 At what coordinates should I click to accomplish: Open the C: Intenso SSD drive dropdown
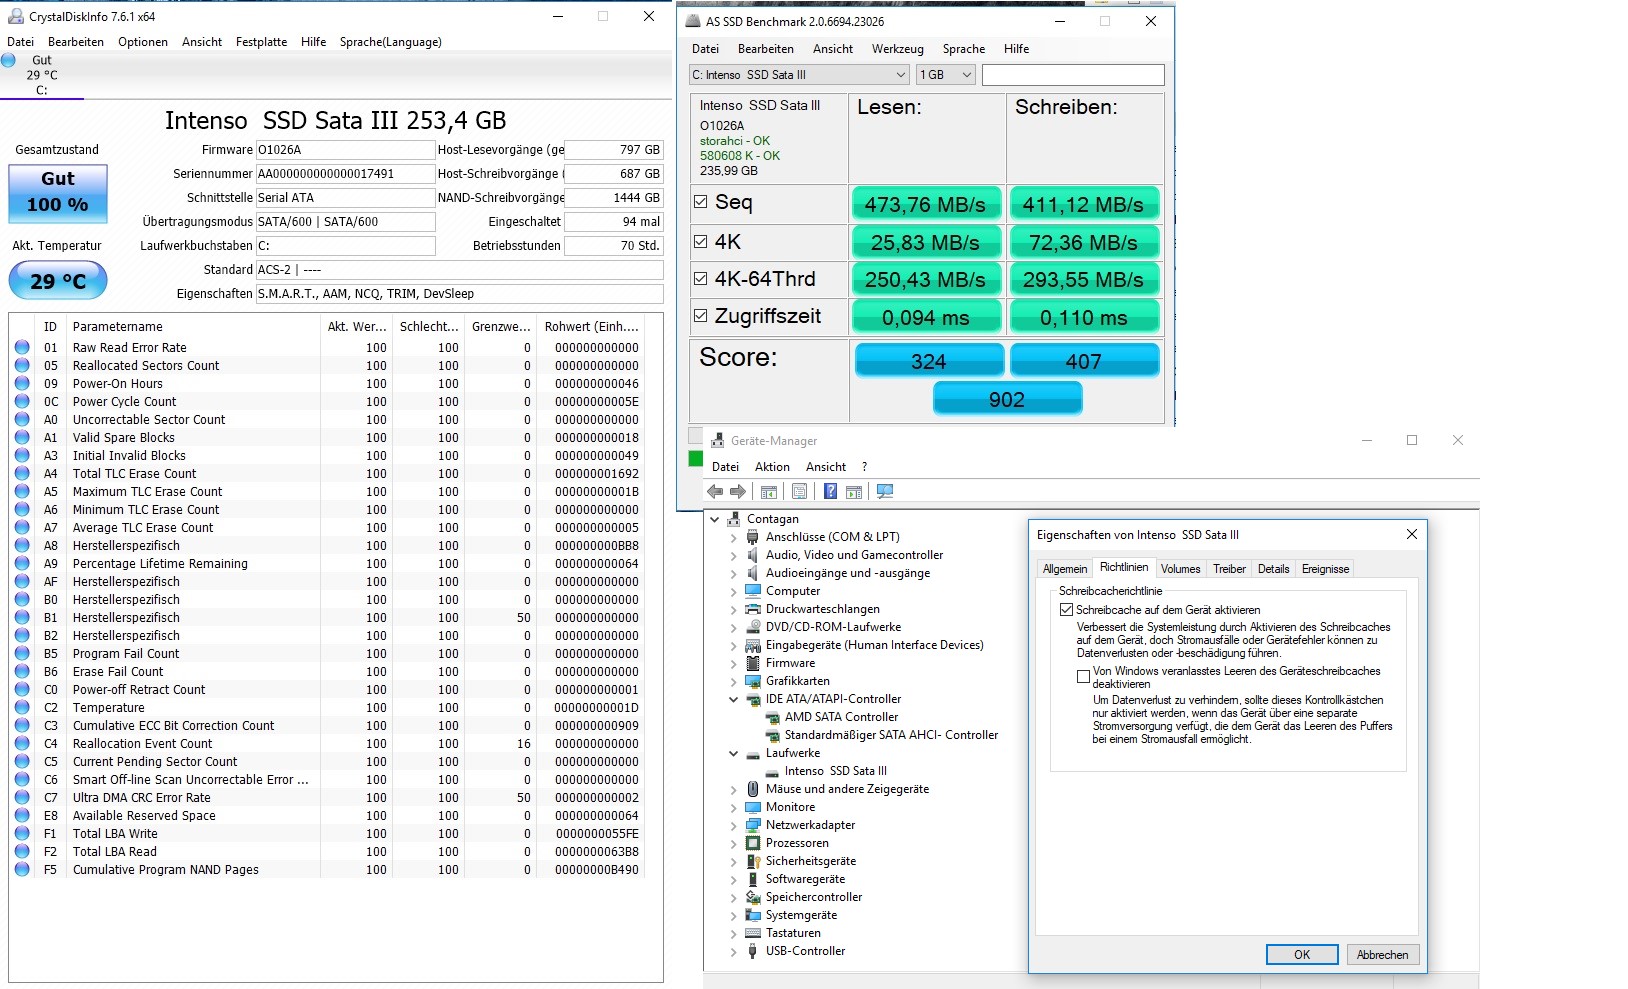pyautogui.click(x=799, y=75)
